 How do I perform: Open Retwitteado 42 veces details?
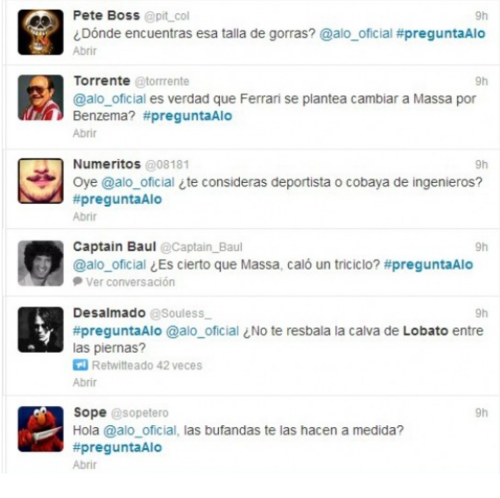point(147,365)
